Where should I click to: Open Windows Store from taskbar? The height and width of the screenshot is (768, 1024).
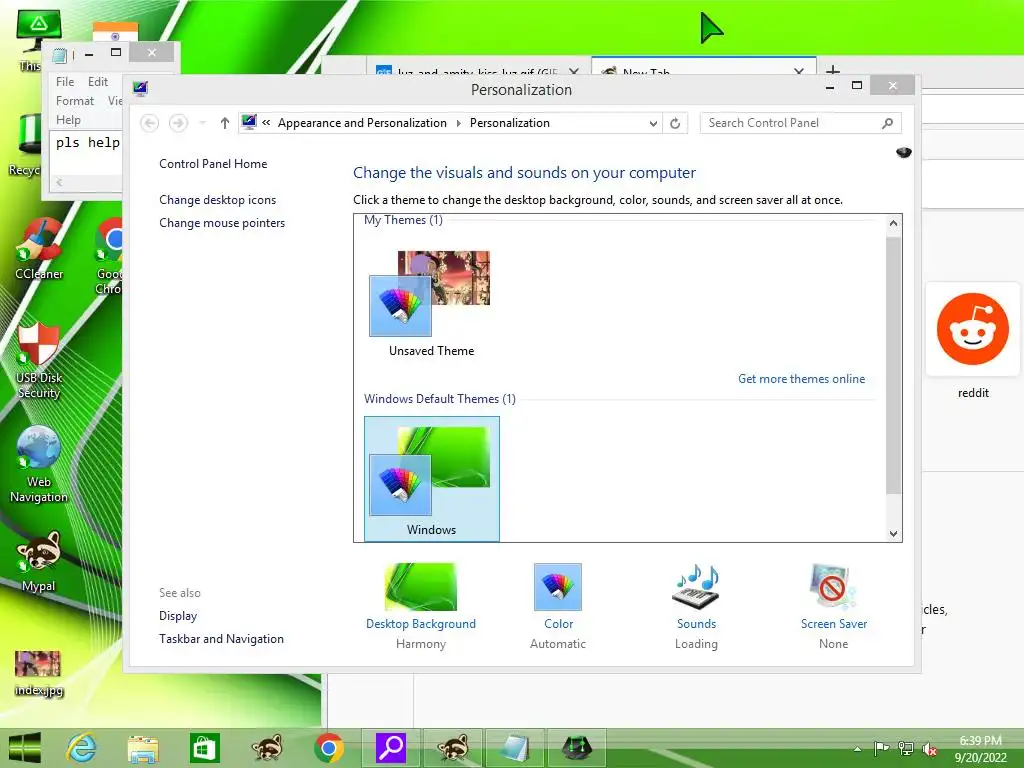point(204,748)
